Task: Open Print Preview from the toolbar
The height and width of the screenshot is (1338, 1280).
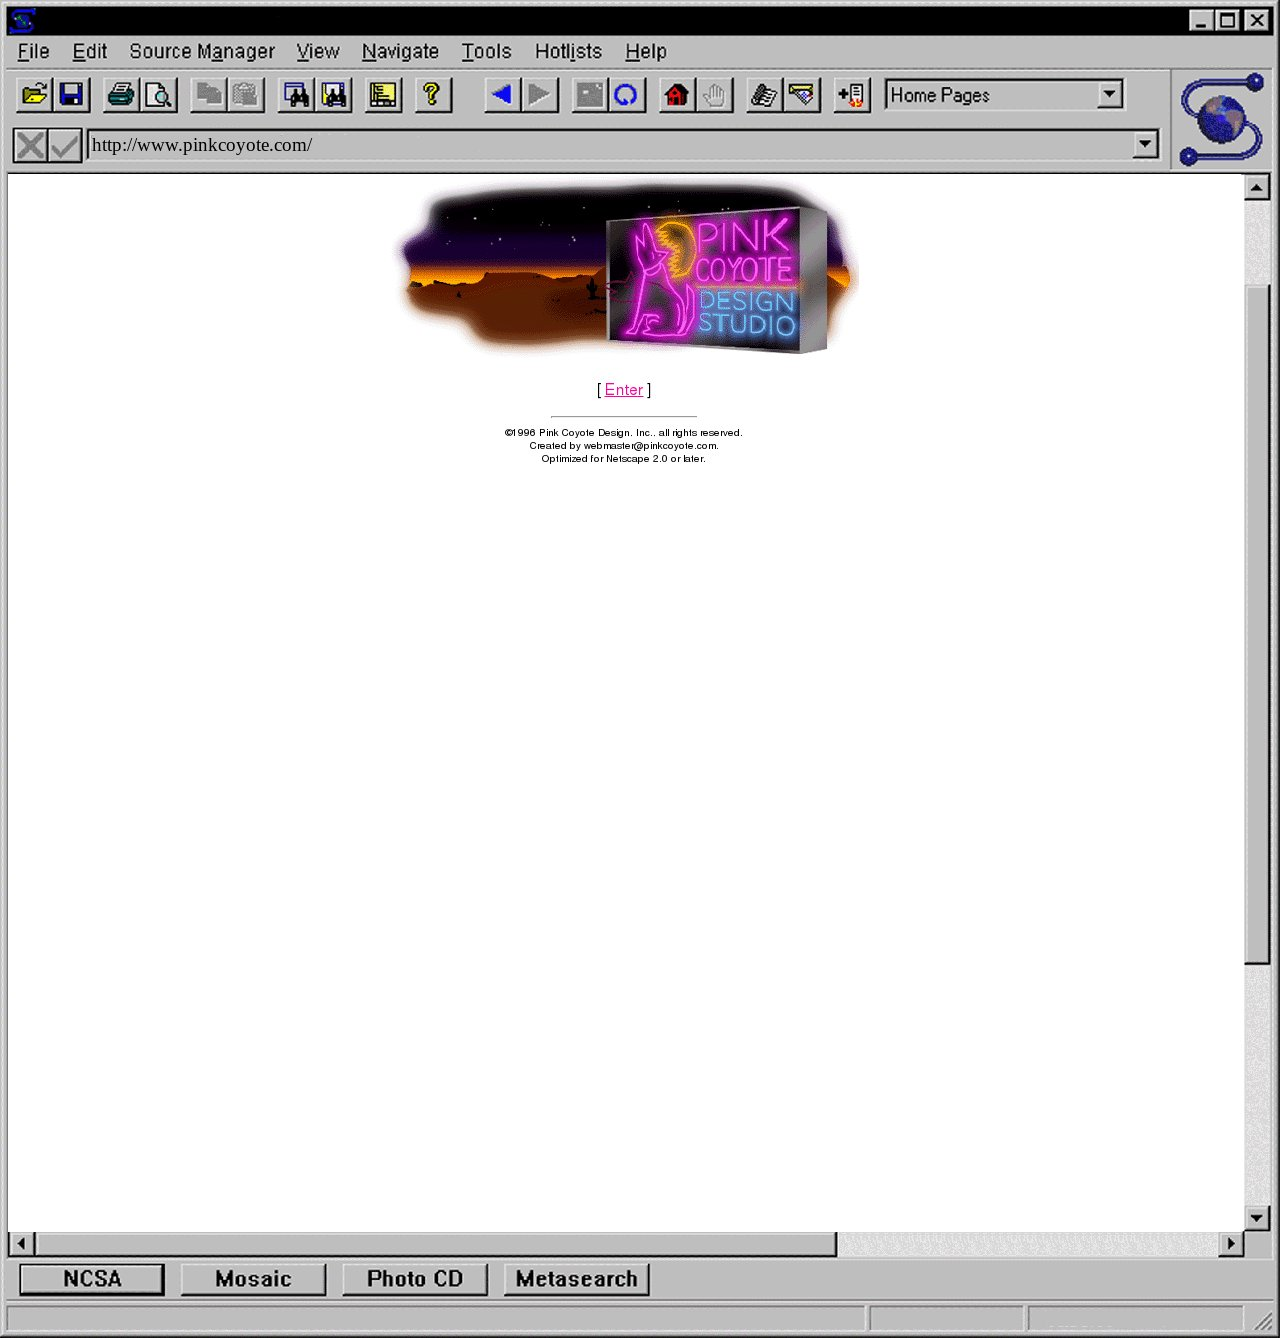Action: tap(159, 95)
